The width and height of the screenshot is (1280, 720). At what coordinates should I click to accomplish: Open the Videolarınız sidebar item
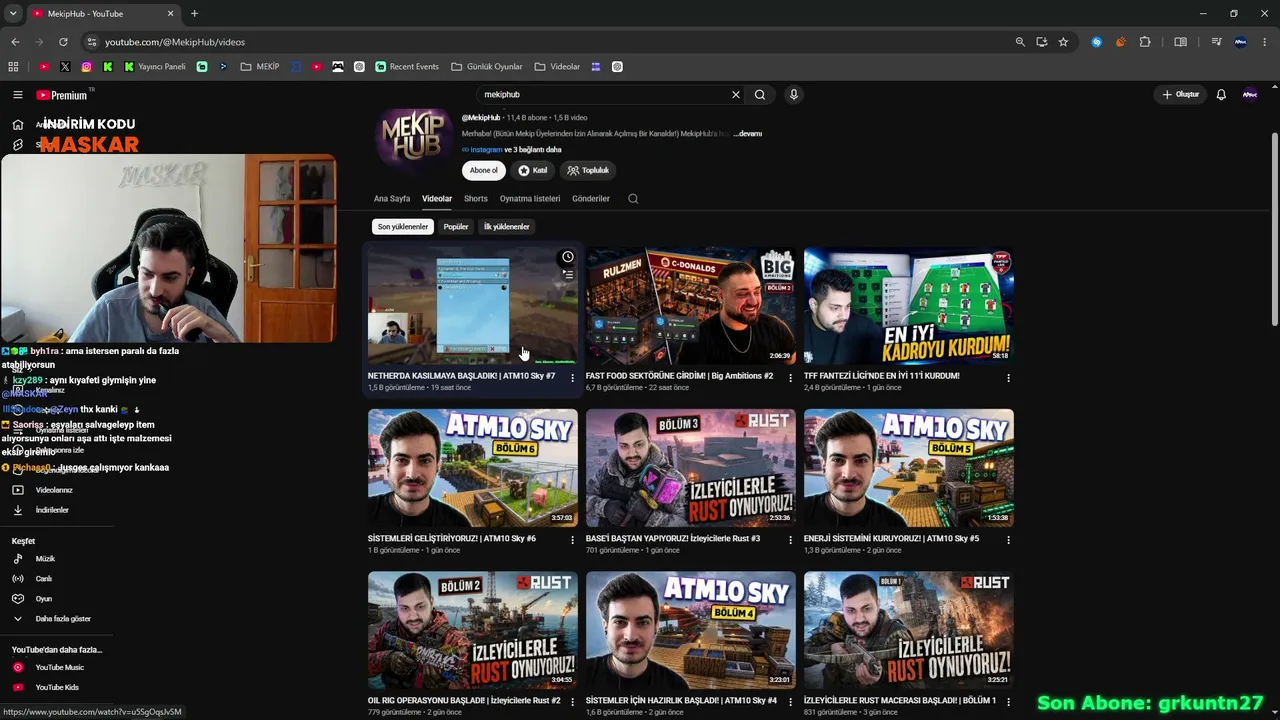56,490
